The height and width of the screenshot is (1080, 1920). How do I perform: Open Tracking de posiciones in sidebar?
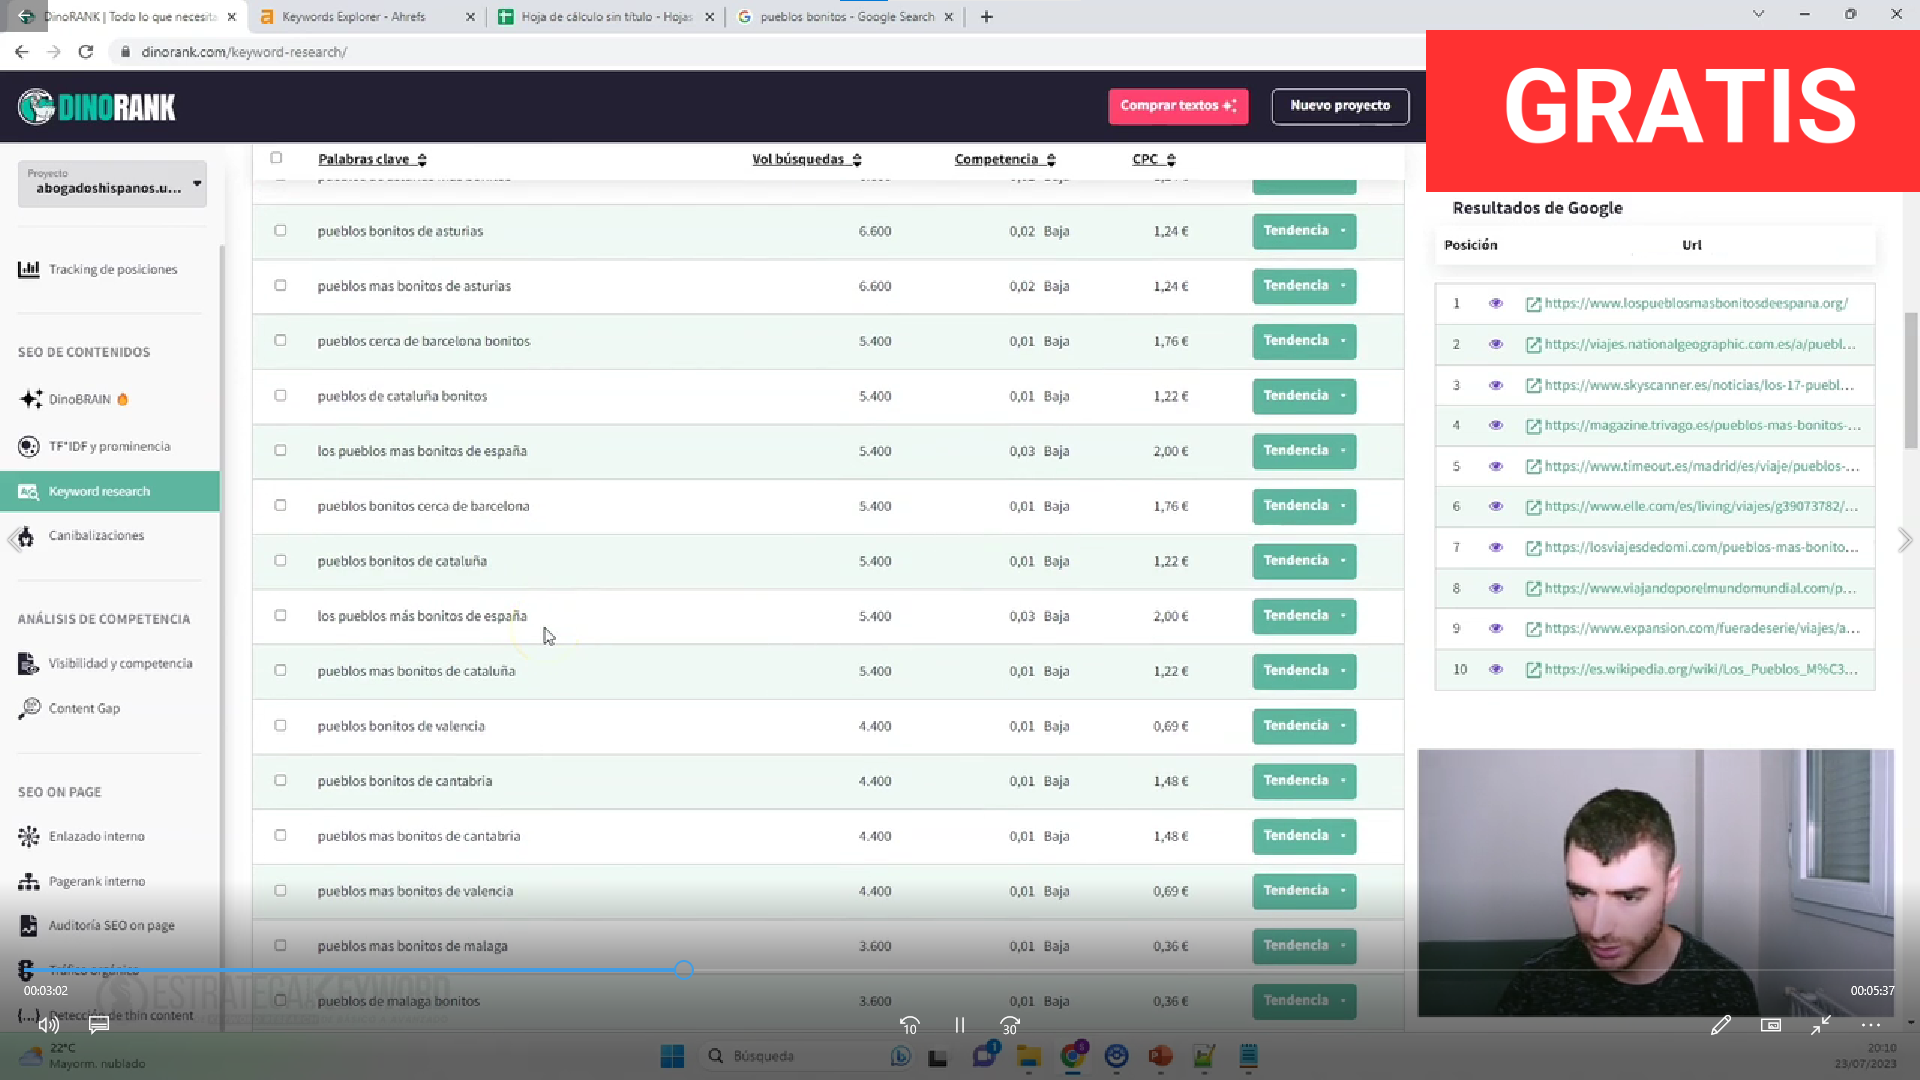point(98,269)
